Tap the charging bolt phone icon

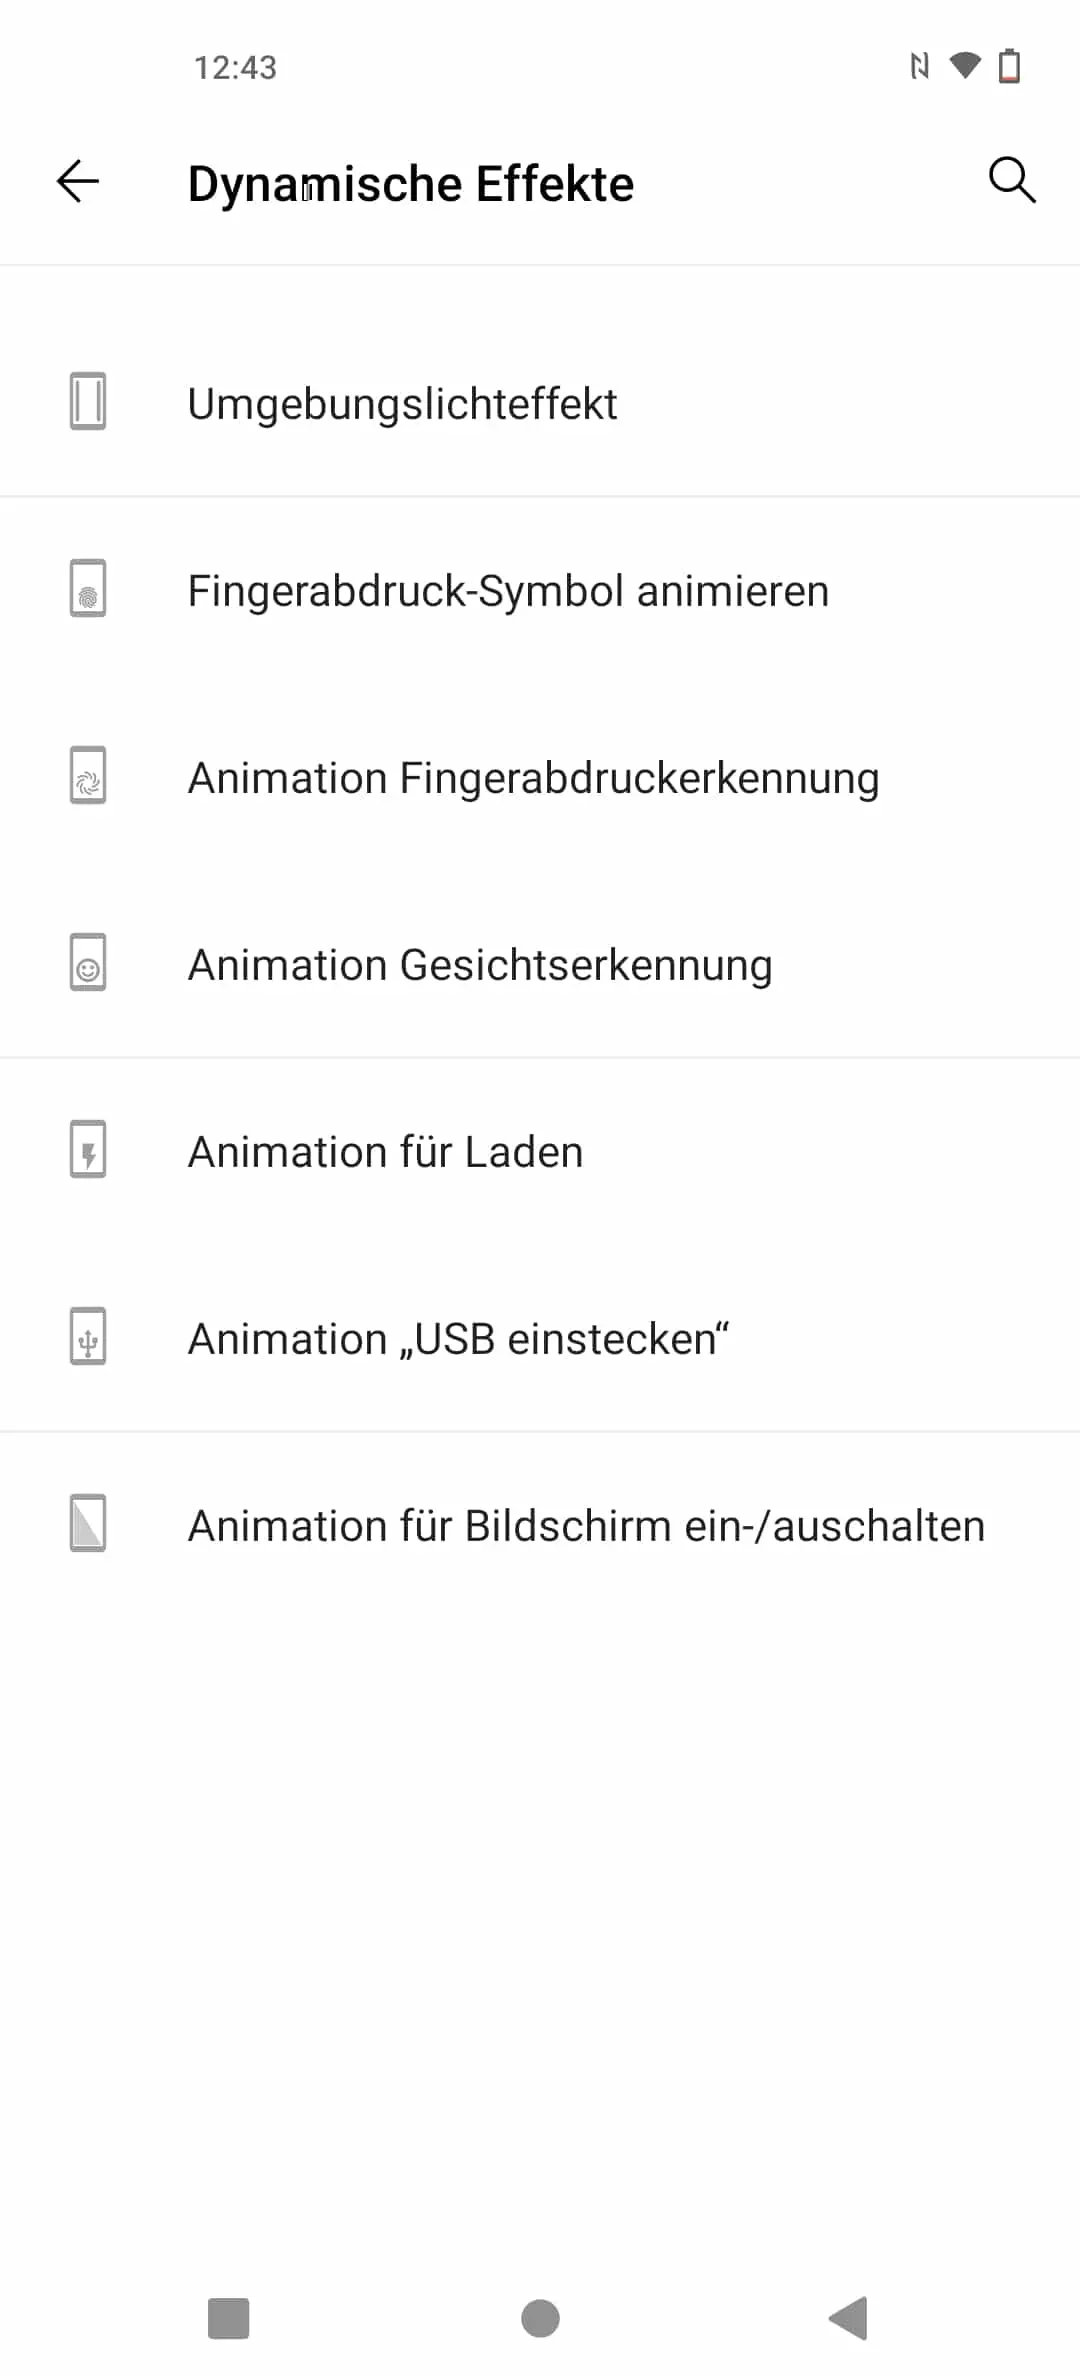[88, 1149]
